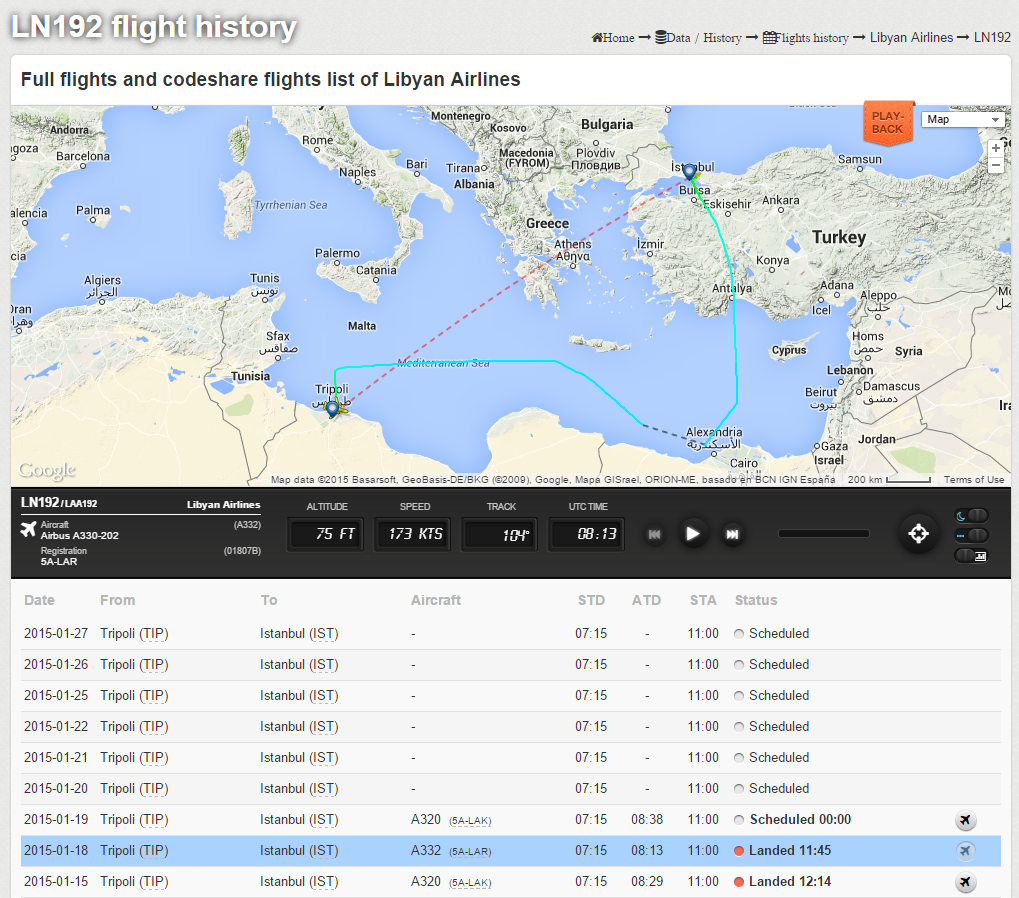Click the red Landed 12:14 status dot
The image size is (1019, 898).
739,882
